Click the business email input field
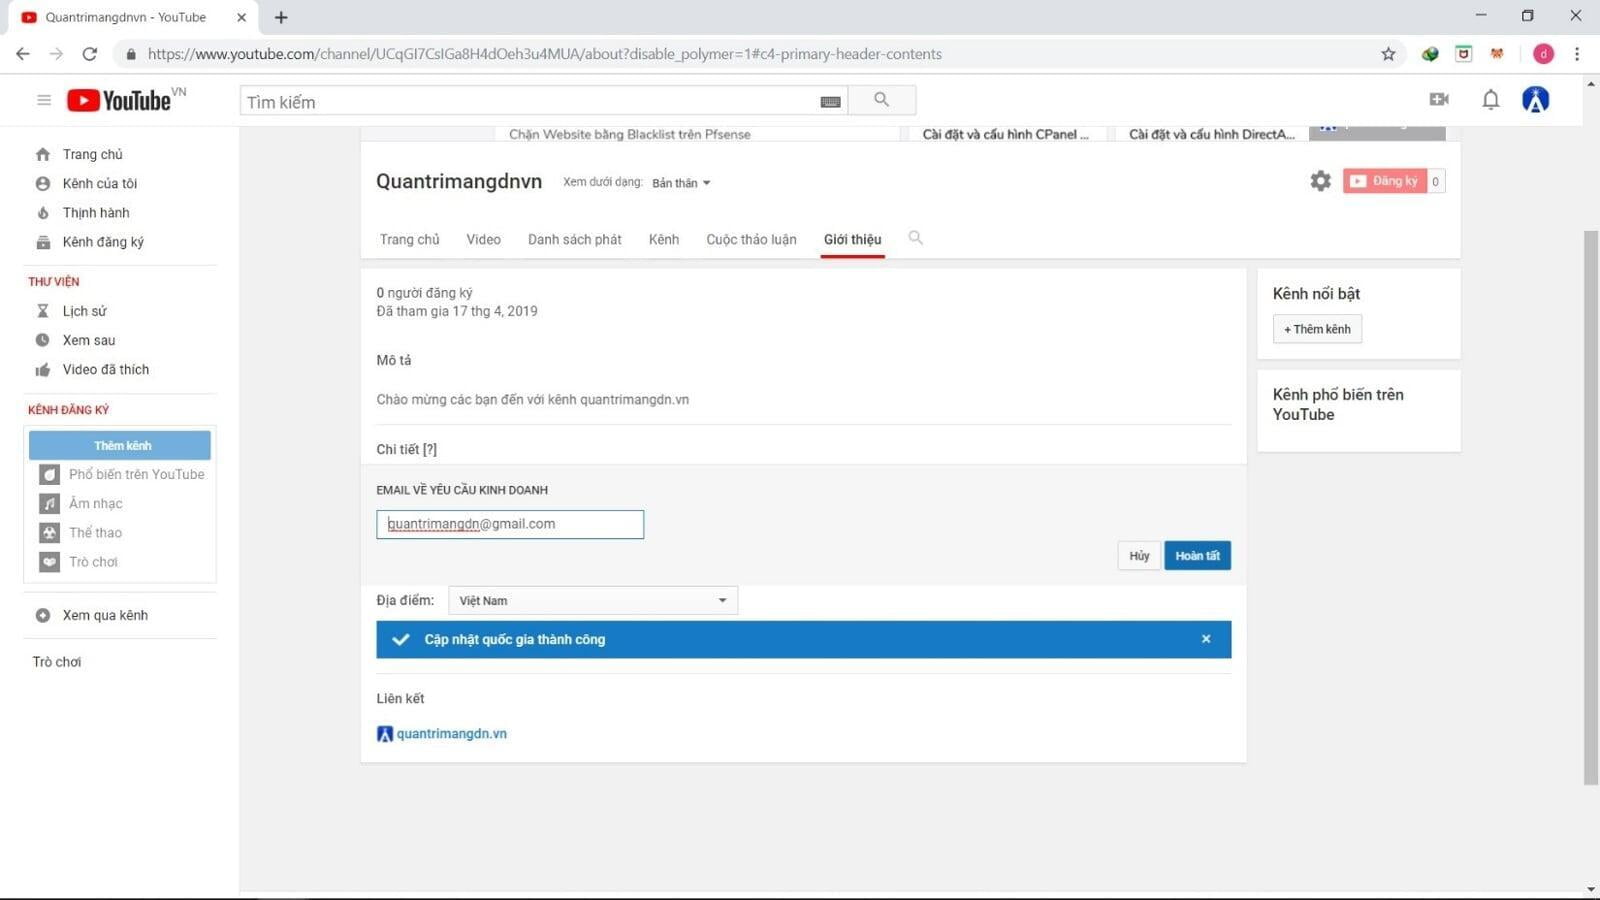Viewport: 1600px width, 900px height. coord(510,525)
